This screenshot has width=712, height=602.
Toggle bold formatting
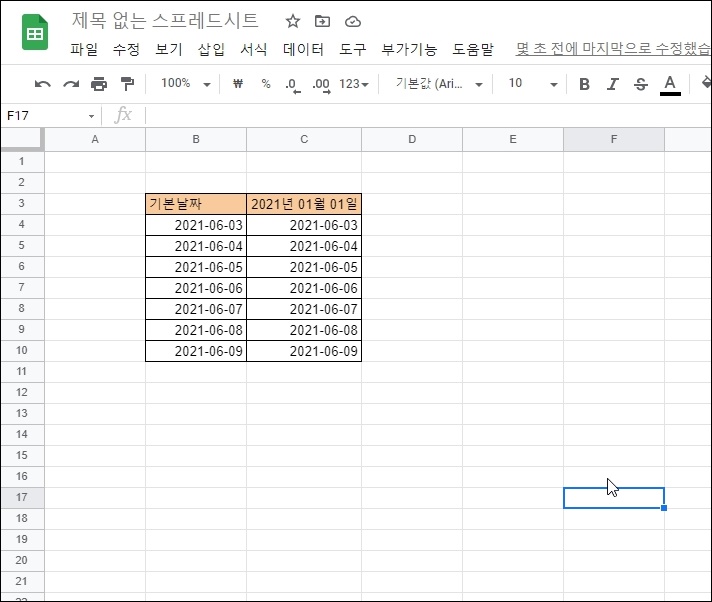point(585,84)
